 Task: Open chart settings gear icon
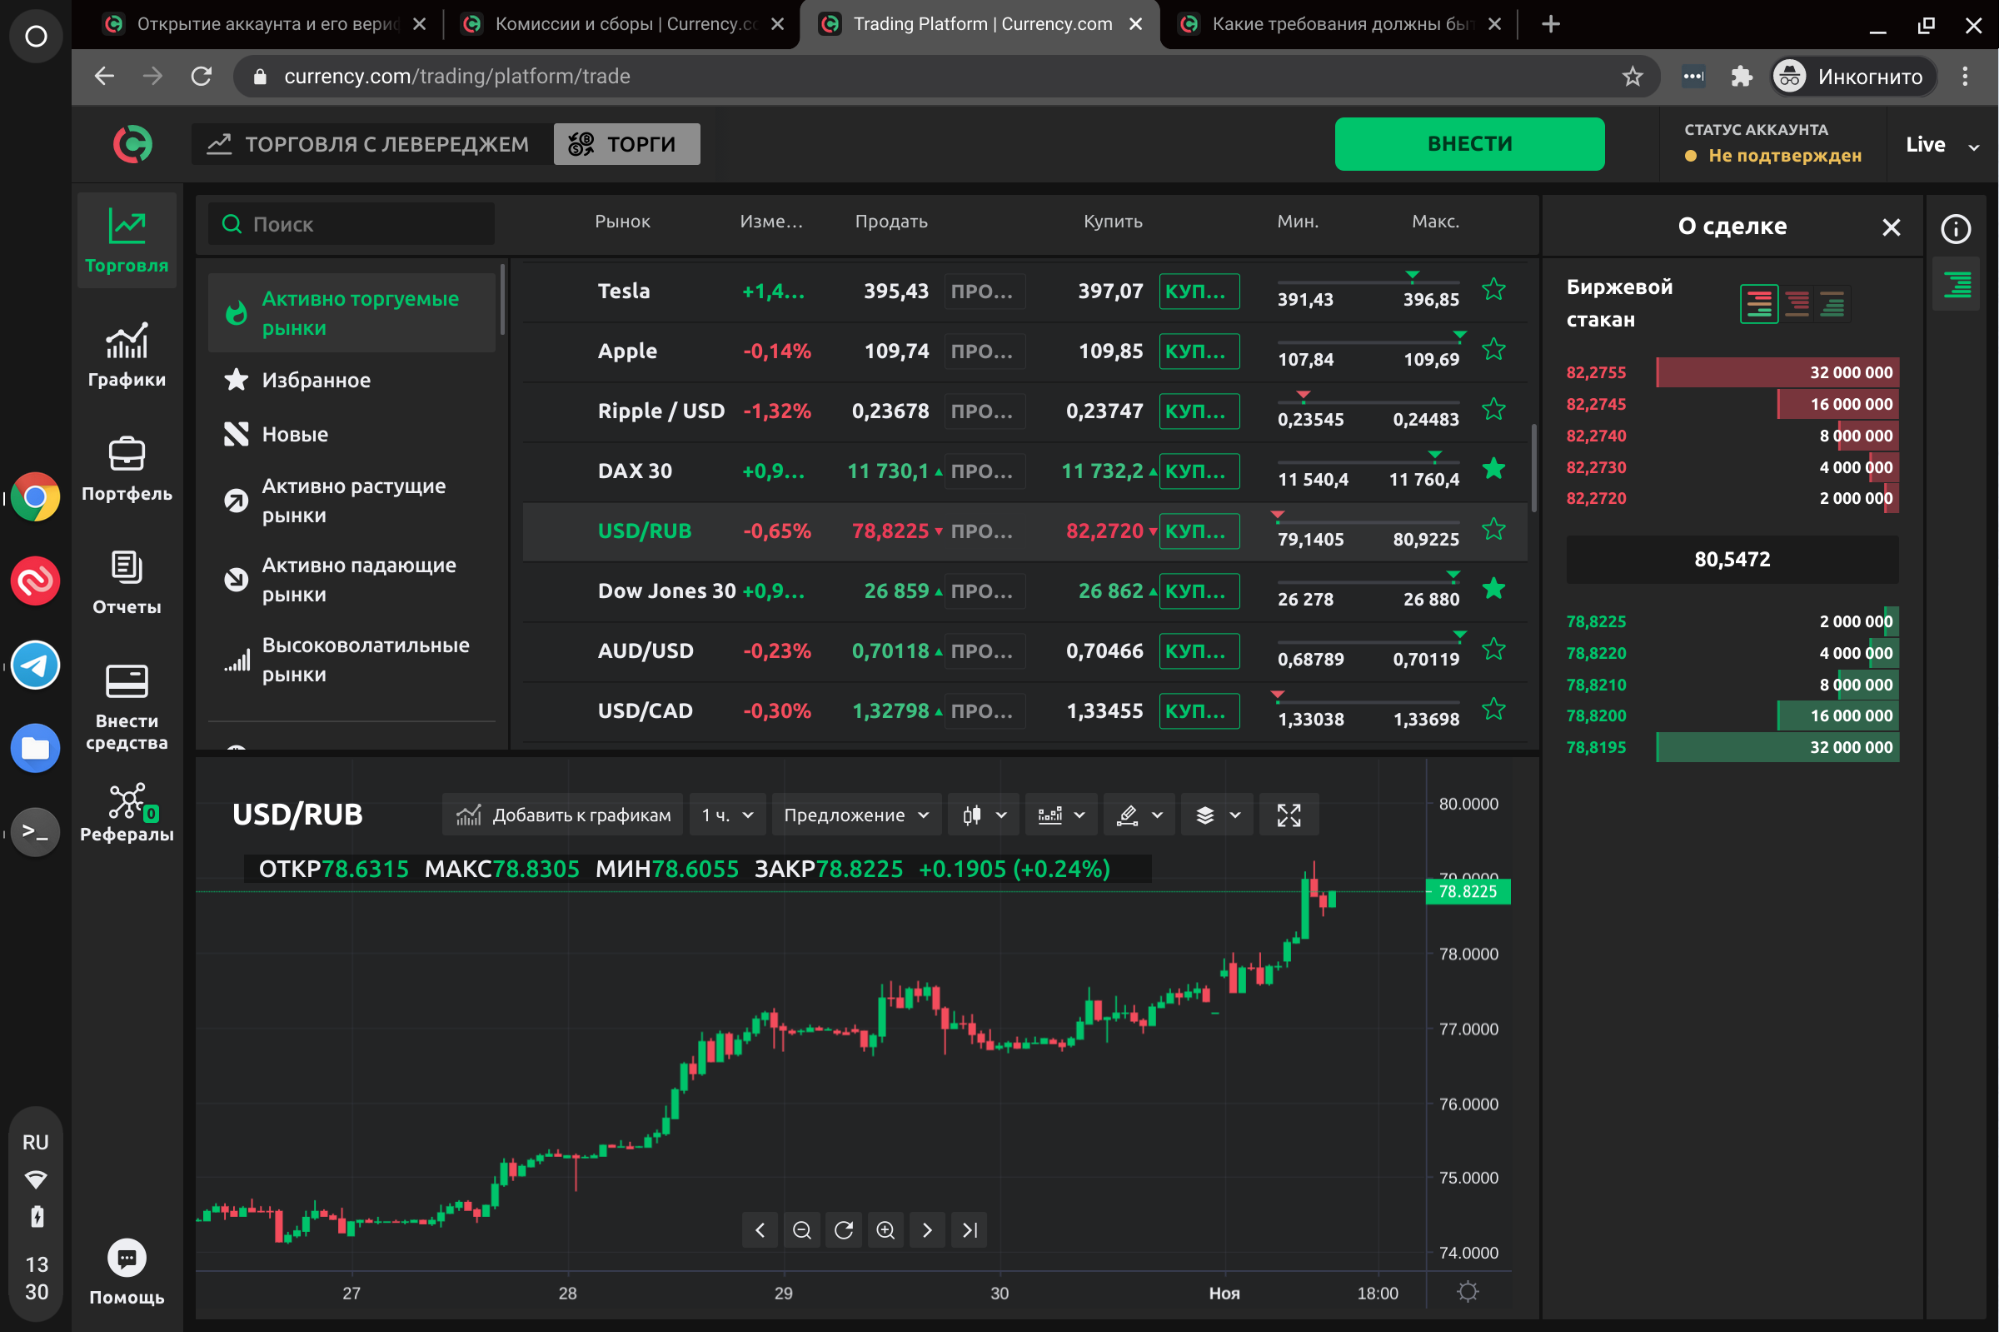pos(1467,1292)
